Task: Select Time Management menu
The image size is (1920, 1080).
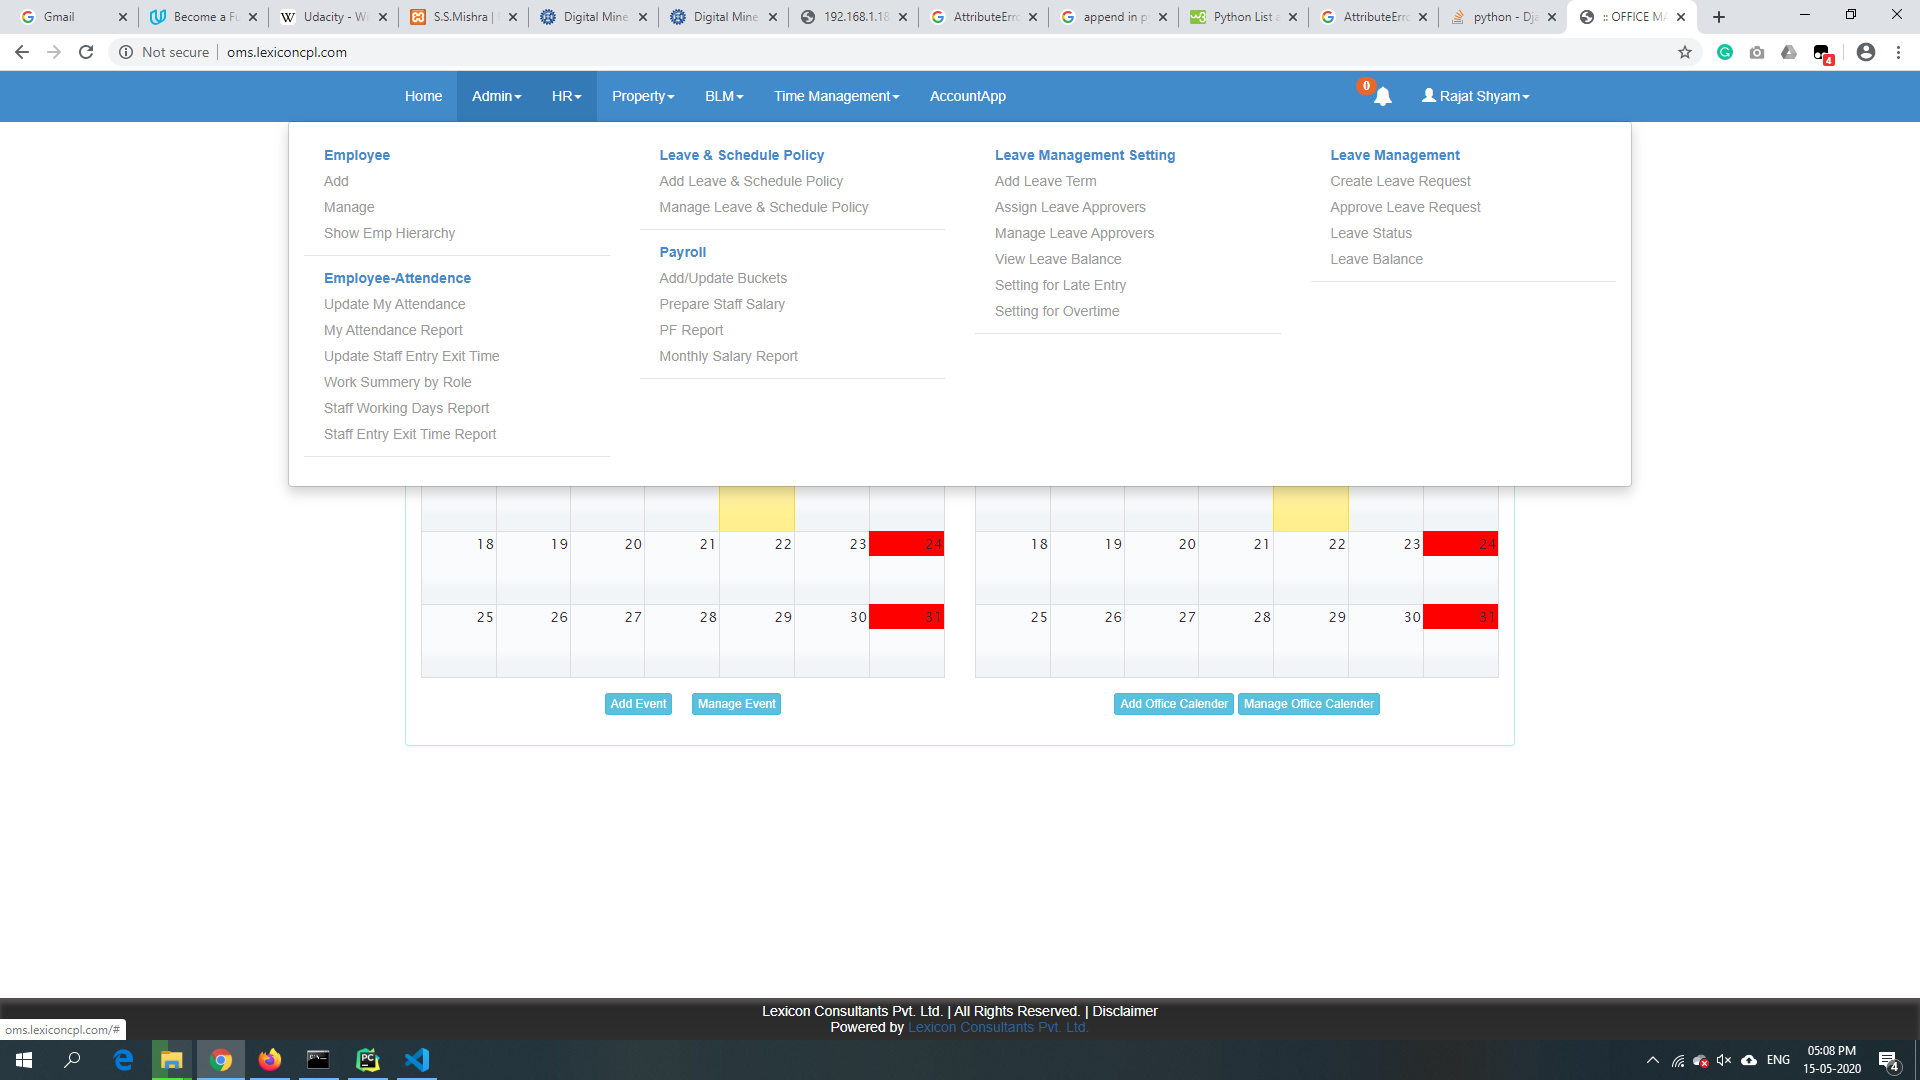Action: pos(836,95)
